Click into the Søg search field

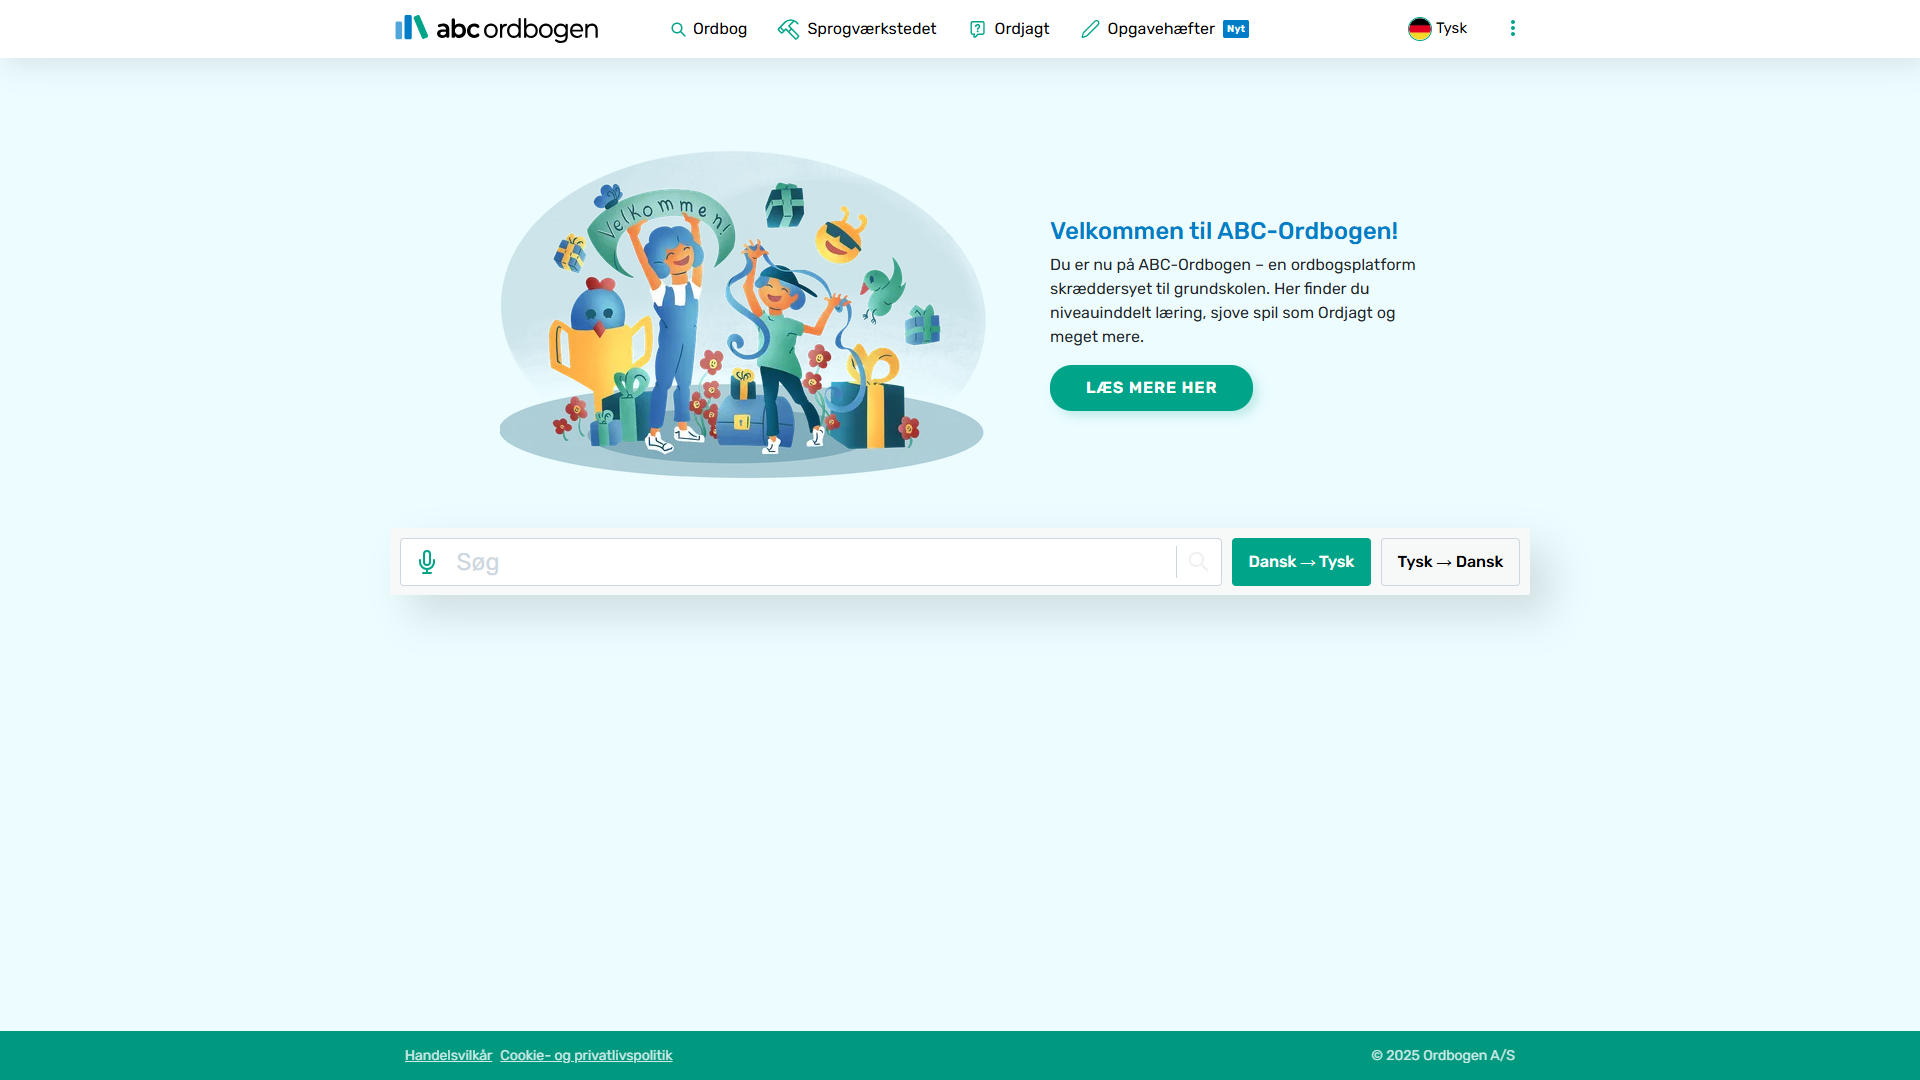pyautogui.click(x=800, y=562)
